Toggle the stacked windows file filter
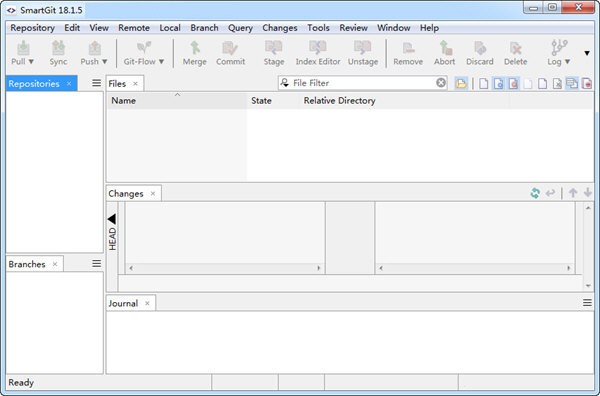 tap(572, 83)
